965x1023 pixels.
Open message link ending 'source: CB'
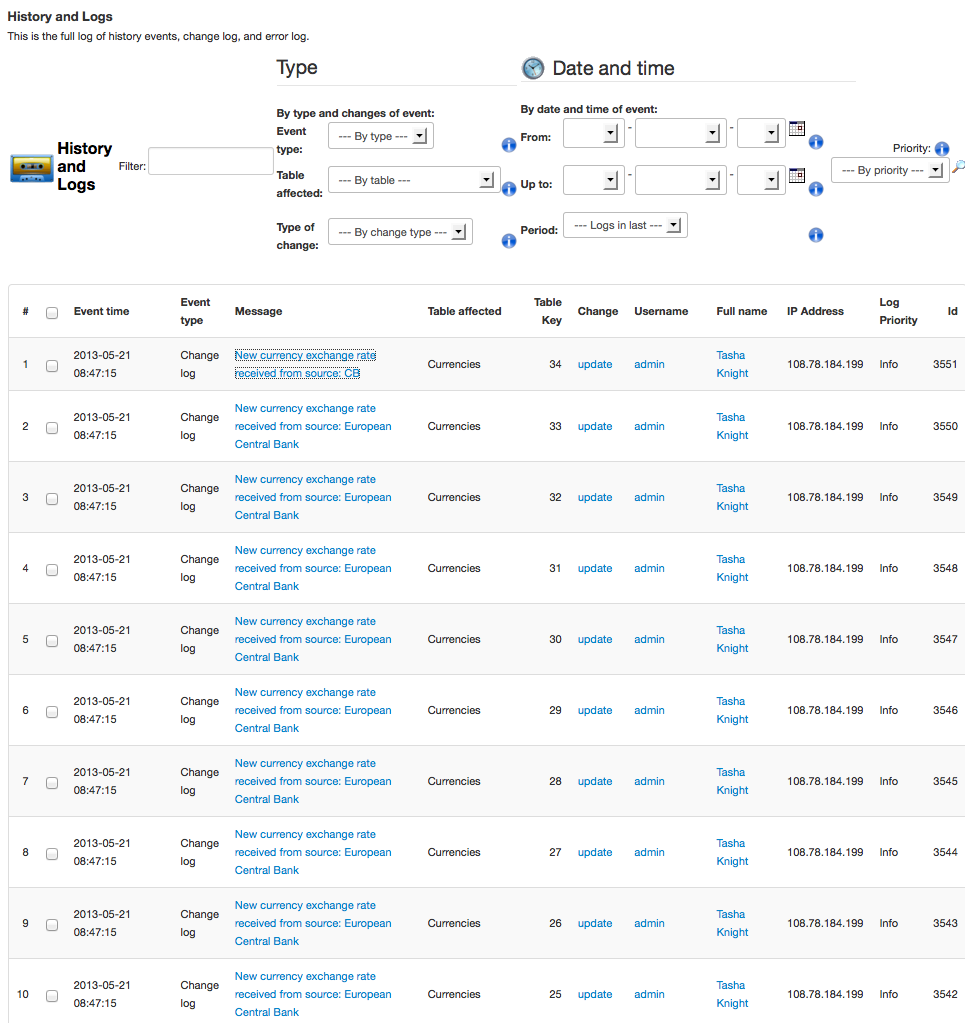pos(305,364)
